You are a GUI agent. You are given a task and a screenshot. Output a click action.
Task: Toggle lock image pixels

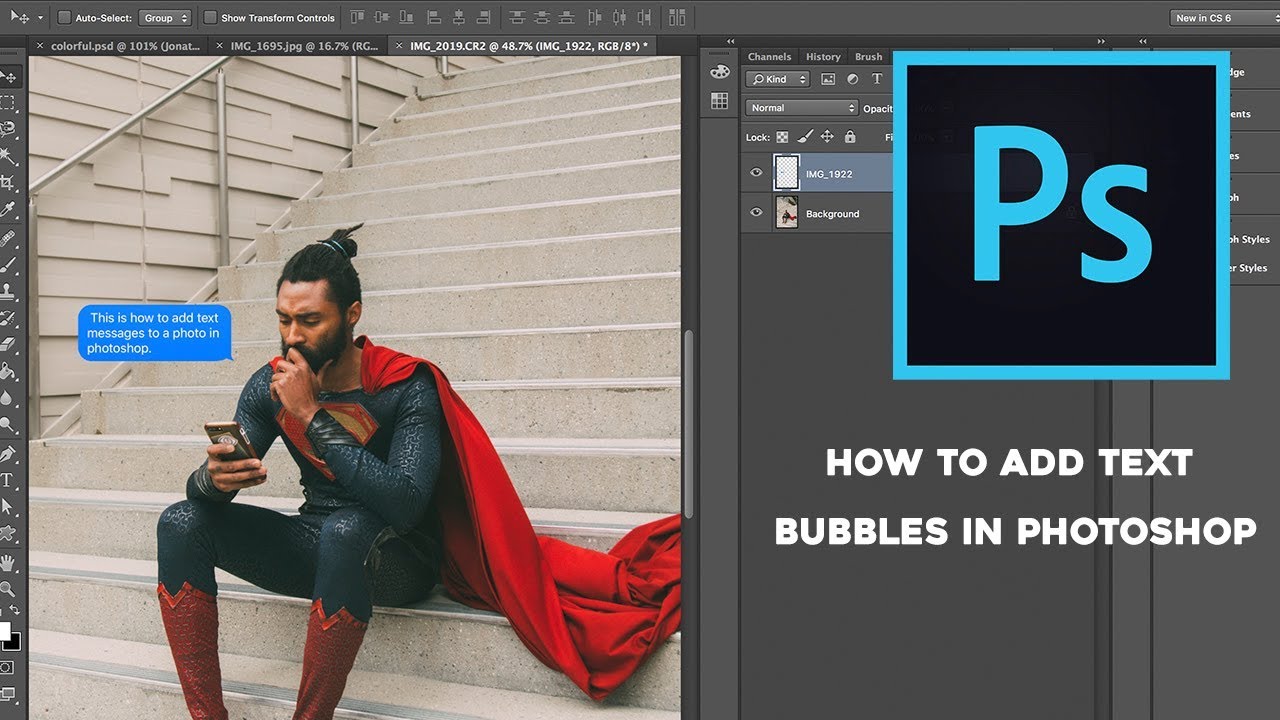[804, 137]
